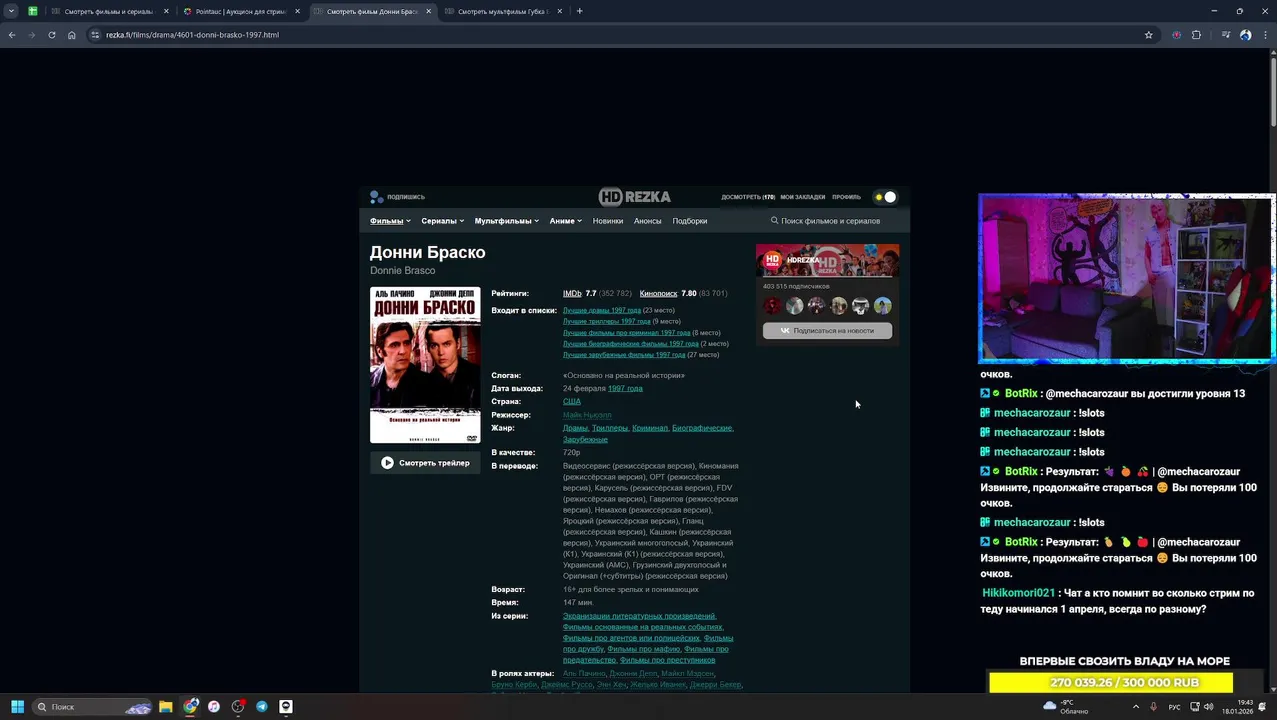This screenshot has height=720, width=1277.
Task: Click 'Подписаться на новости' VK button
Action: (827, 330)
